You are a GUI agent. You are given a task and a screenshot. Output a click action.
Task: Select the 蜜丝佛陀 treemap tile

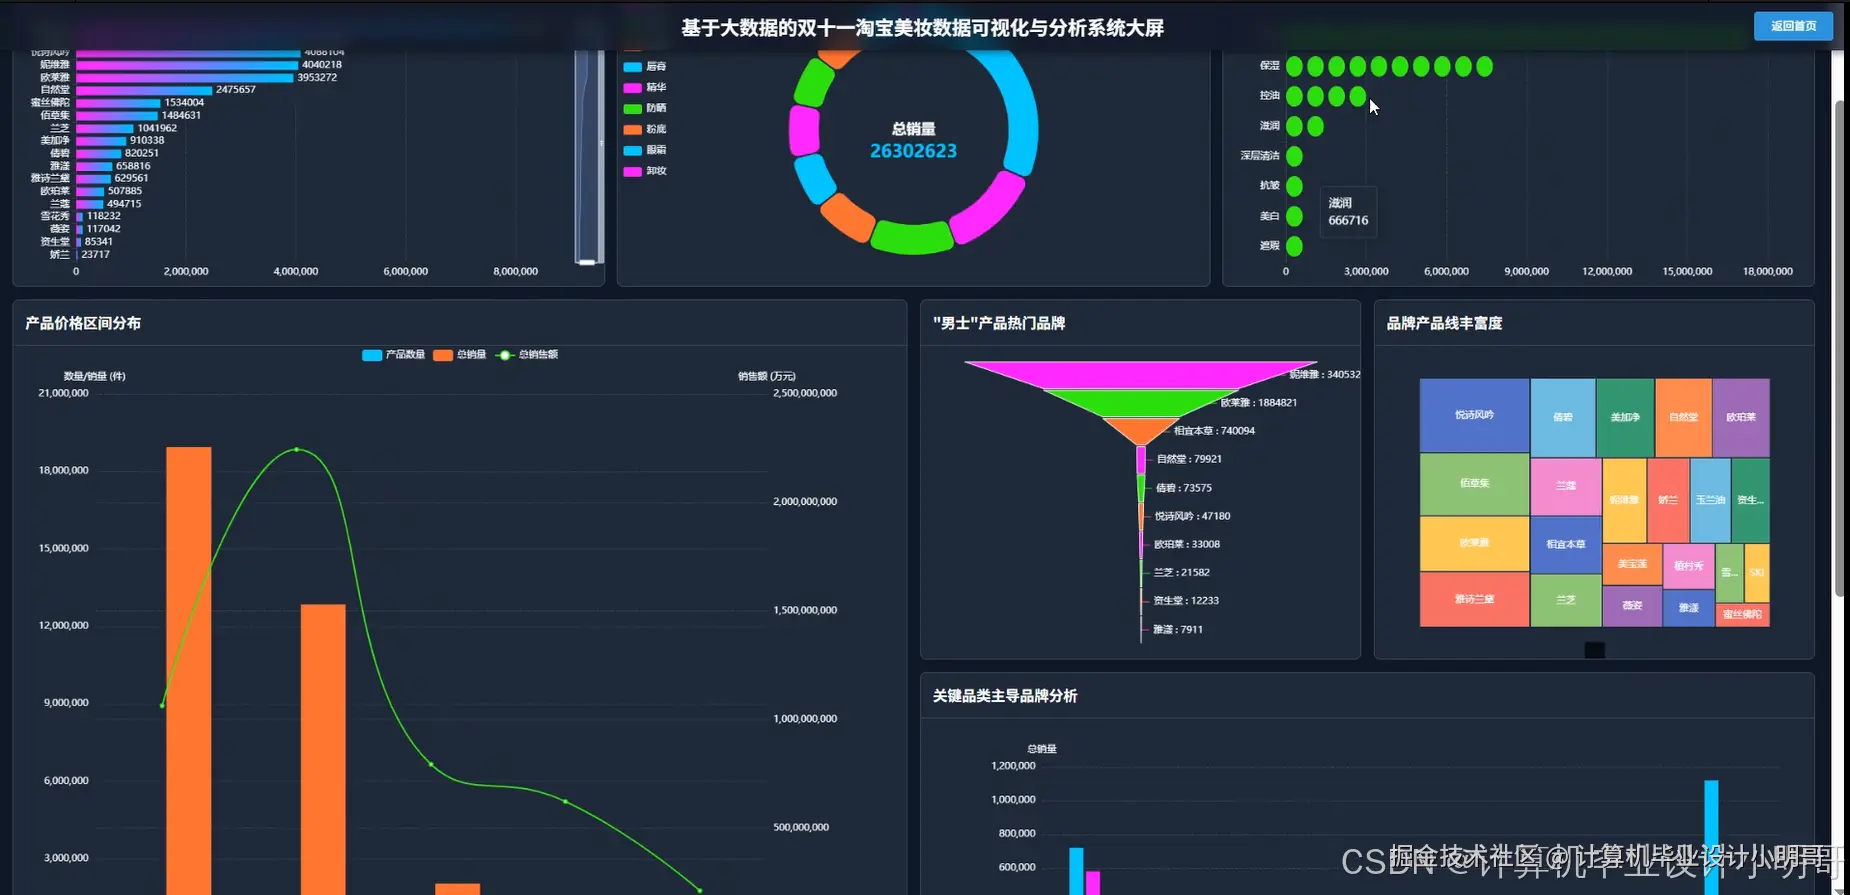pos(1742,615)
